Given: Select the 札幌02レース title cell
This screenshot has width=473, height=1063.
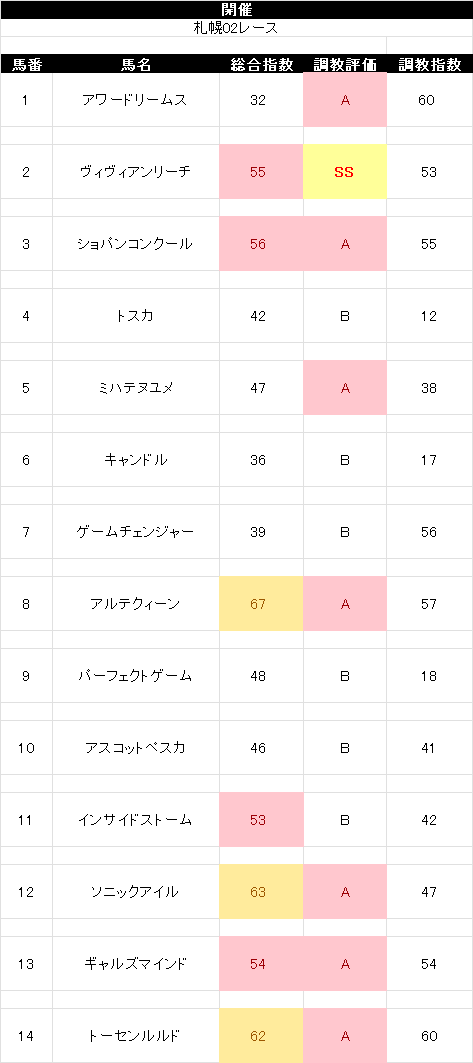Looking at the screenshot, I should (236, 28).
